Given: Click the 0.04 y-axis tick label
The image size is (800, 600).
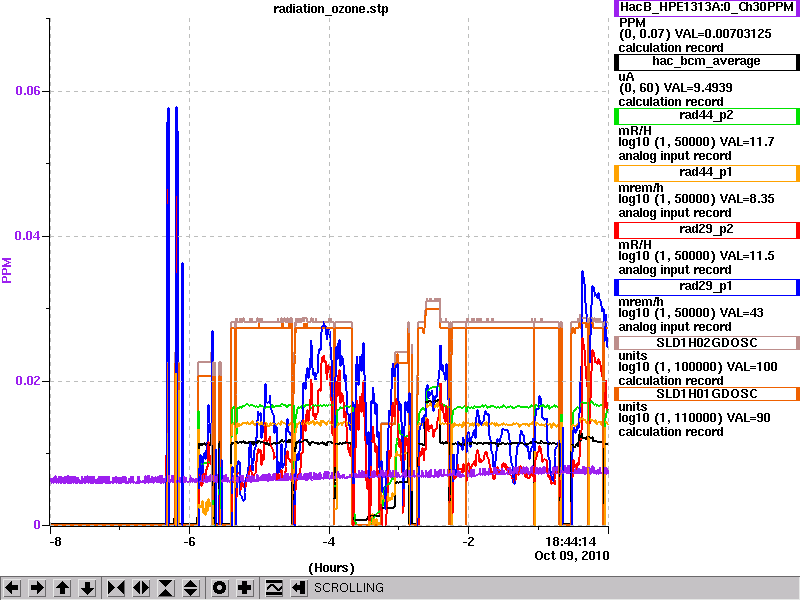Looking at the screenshot, I should click(x=28, y=236).
